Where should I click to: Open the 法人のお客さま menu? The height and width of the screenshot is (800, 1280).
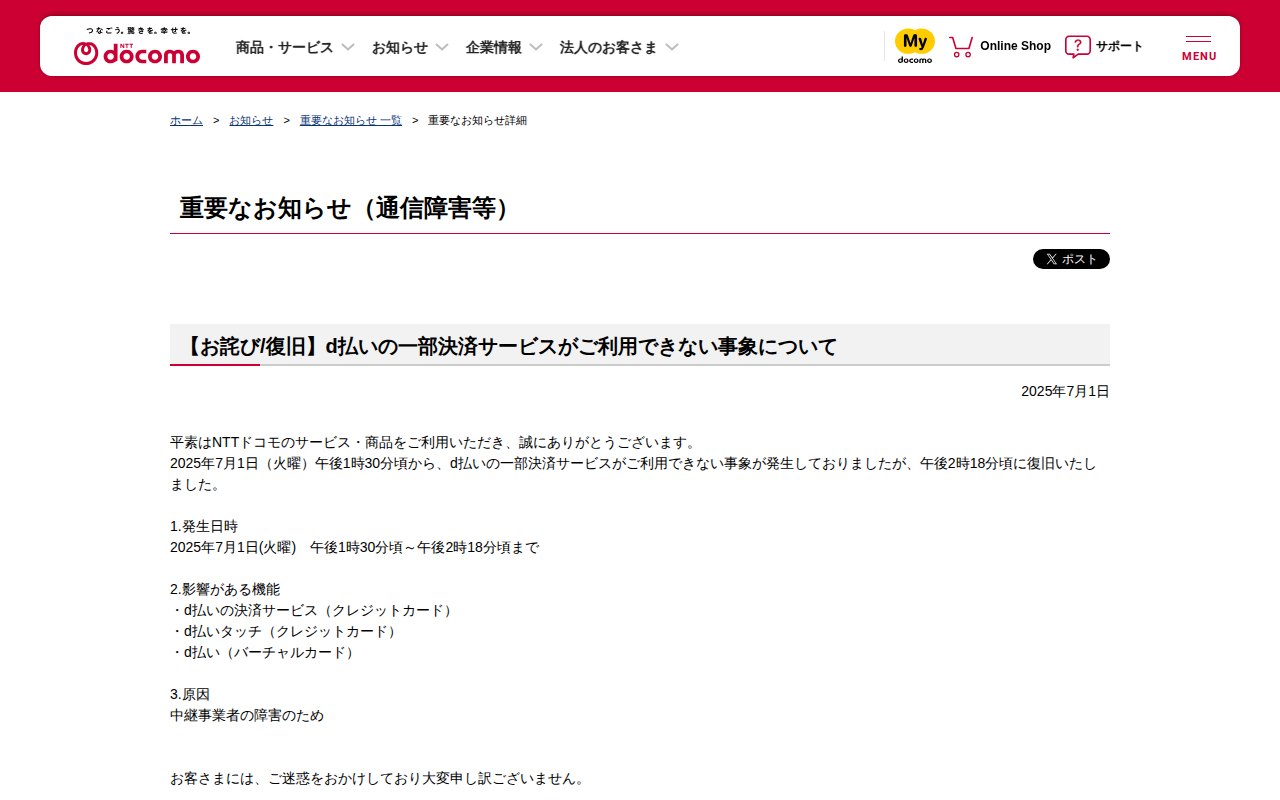608,47
